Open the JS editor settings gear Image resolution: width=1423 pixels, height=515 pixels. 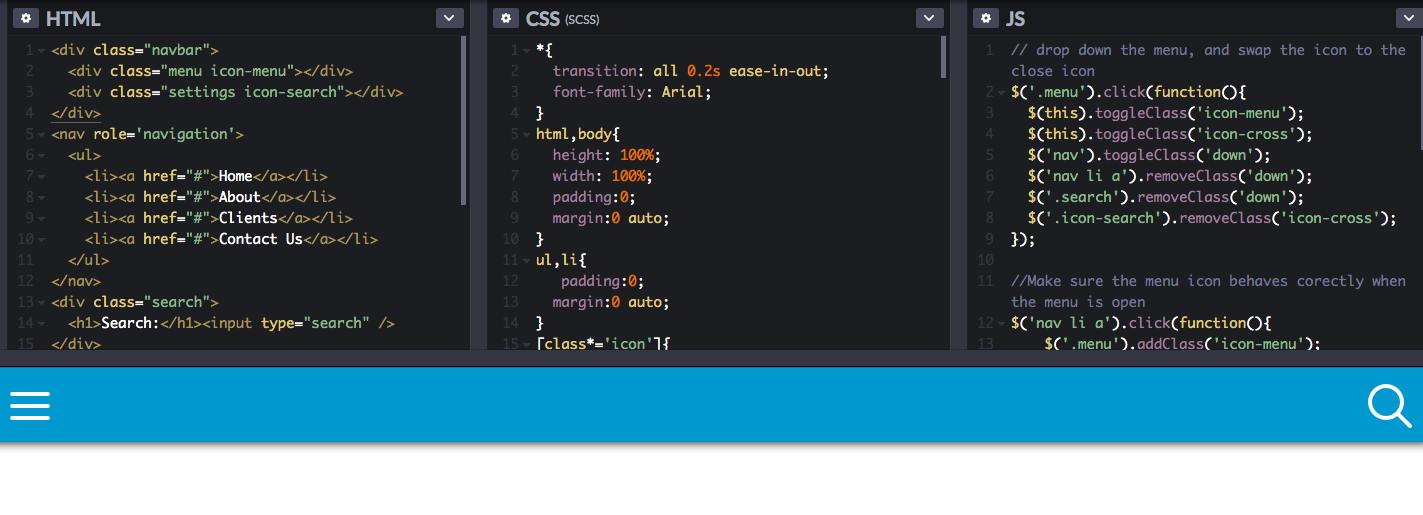pyautogui.click(x=986, y=18)
